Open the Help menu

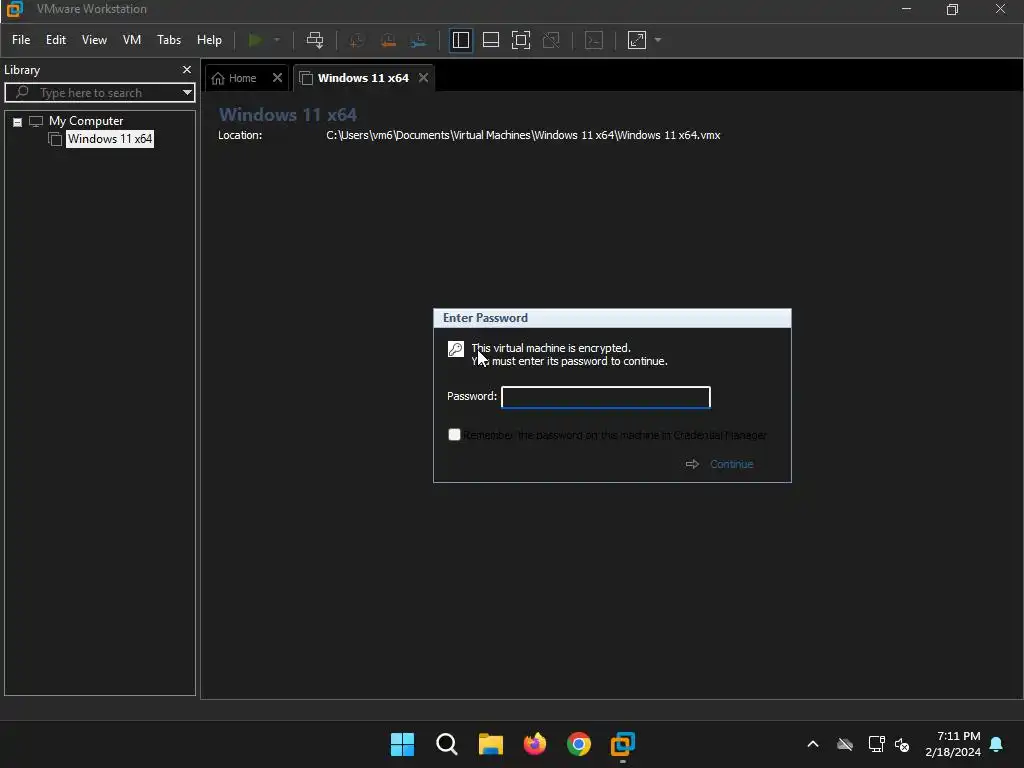click(x=209, y=40)
